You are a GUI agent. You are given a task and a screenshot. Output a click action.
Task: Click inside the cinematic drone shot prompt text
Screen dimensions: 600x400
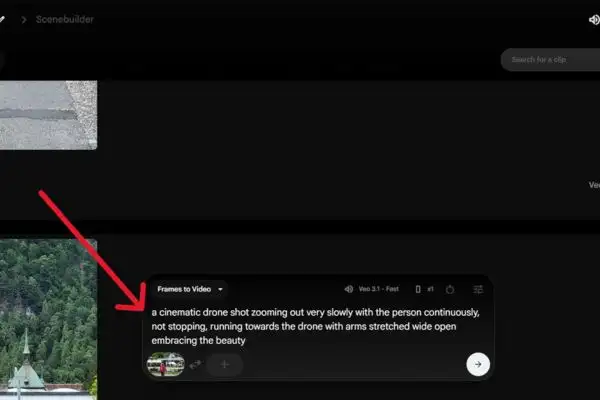click(315, 326)
